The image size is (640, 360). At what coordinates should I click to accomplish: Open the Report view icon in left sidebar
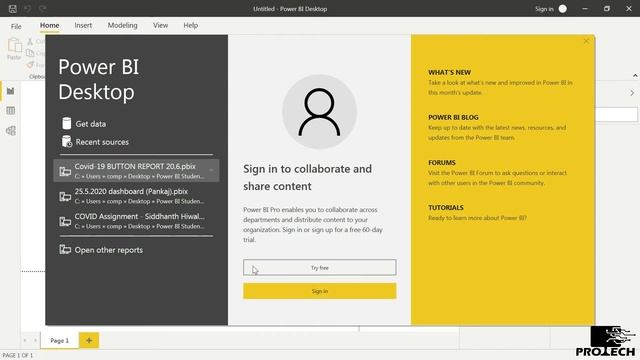tap(11, 91)
